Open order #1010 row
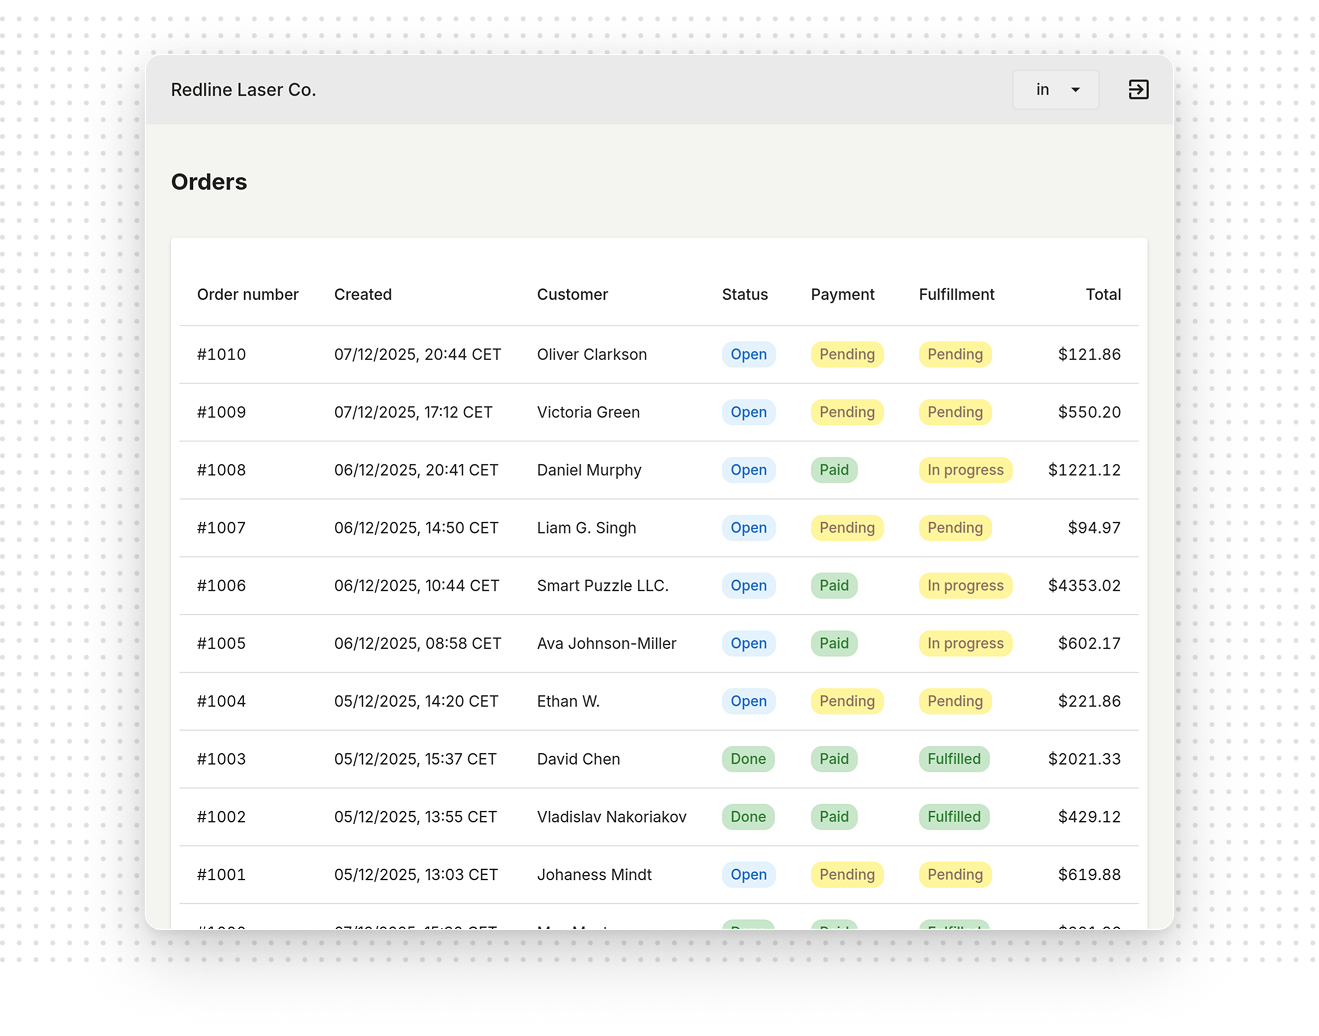The image size is (1319, 1036). tap(221, 355)
